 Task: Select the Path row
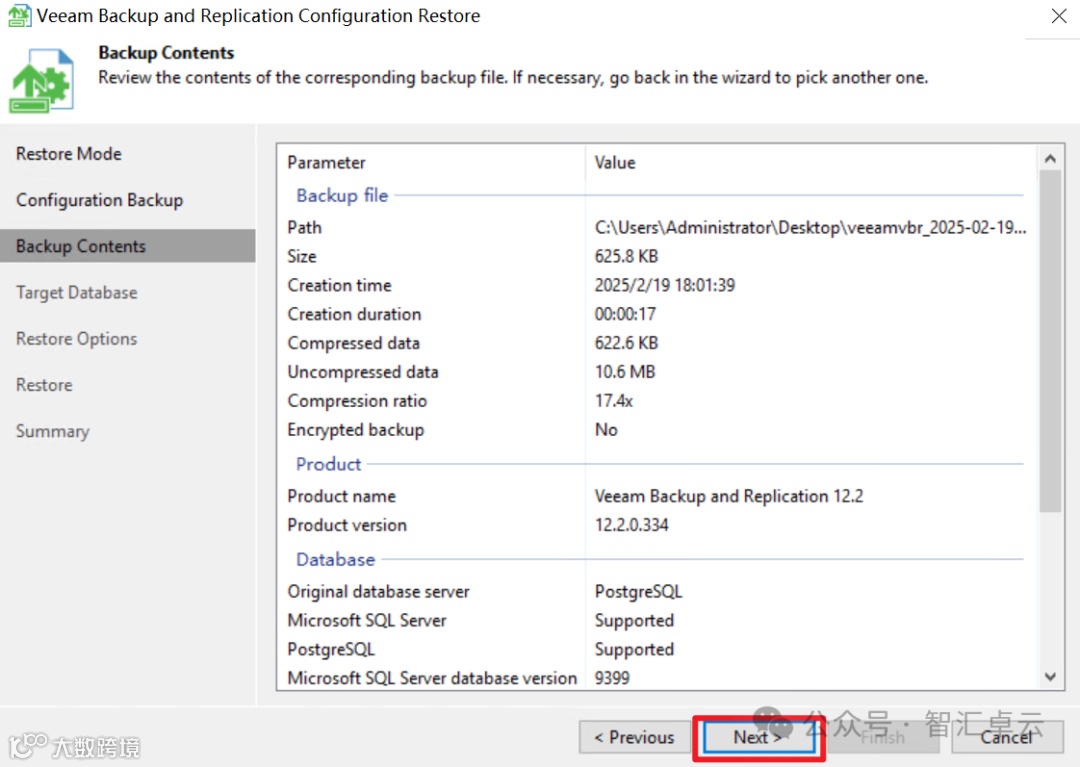point(657,227)
